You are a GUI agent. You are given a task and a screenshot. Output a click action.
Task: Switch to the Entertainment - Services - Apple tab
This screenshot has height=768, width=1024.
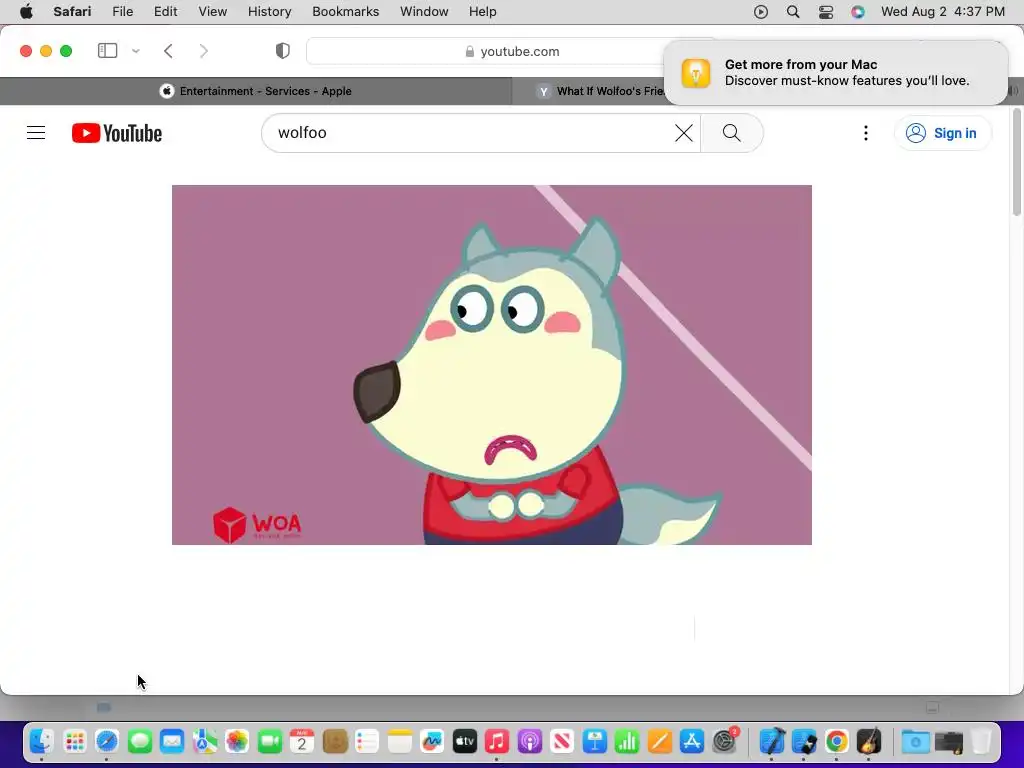(256, 91)
